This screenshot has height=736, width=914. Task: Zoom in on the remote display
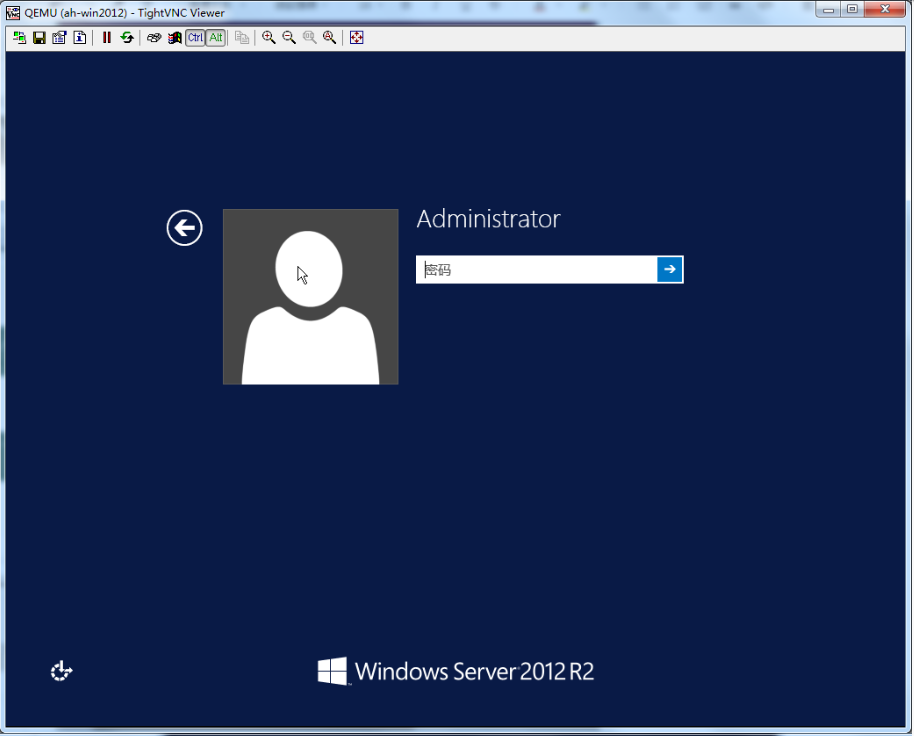(269, 38)
